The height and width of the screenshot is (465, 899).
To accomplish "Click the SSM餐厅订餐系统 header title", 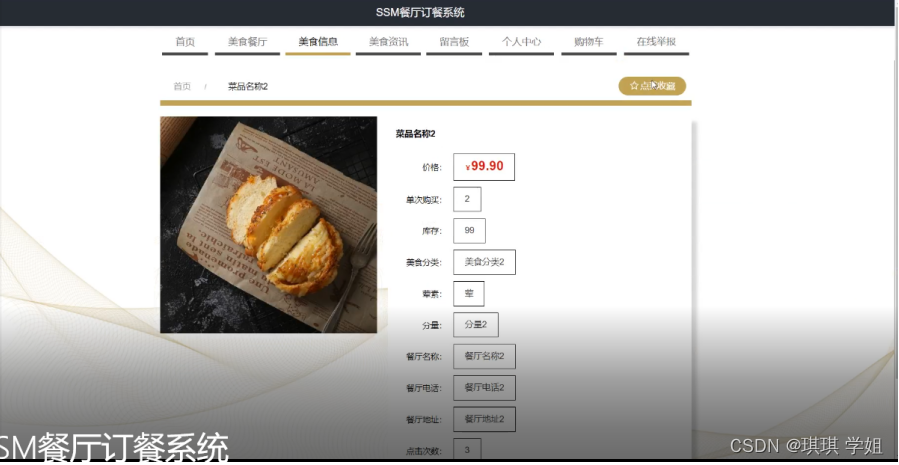I will coord(420,13).
